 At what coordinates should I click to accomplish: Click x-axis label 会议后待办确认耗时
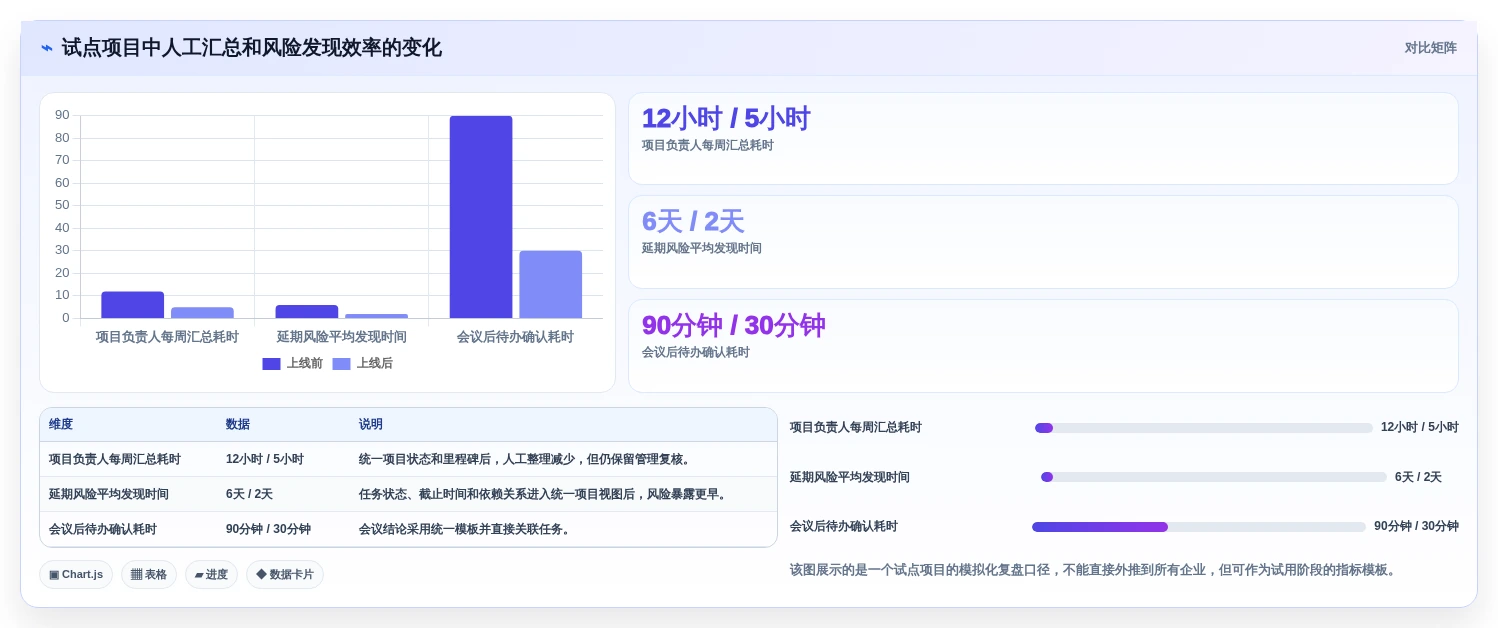(x=515, y=338)
